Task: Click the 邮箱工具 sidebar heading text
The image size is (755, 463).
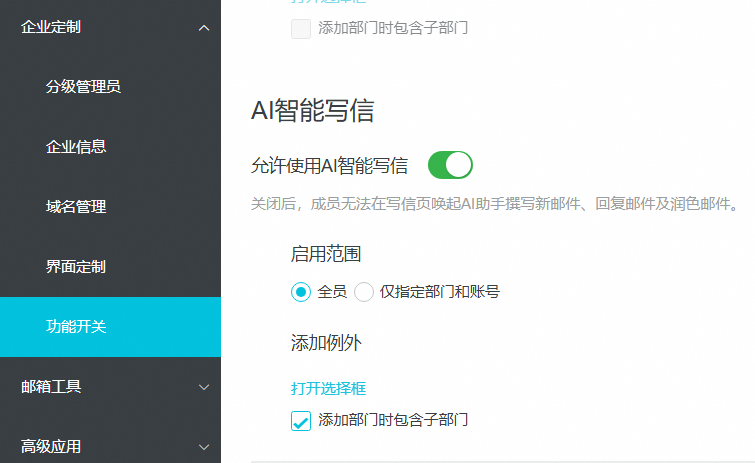Action: pyautogui.click(x=51, y=387)
